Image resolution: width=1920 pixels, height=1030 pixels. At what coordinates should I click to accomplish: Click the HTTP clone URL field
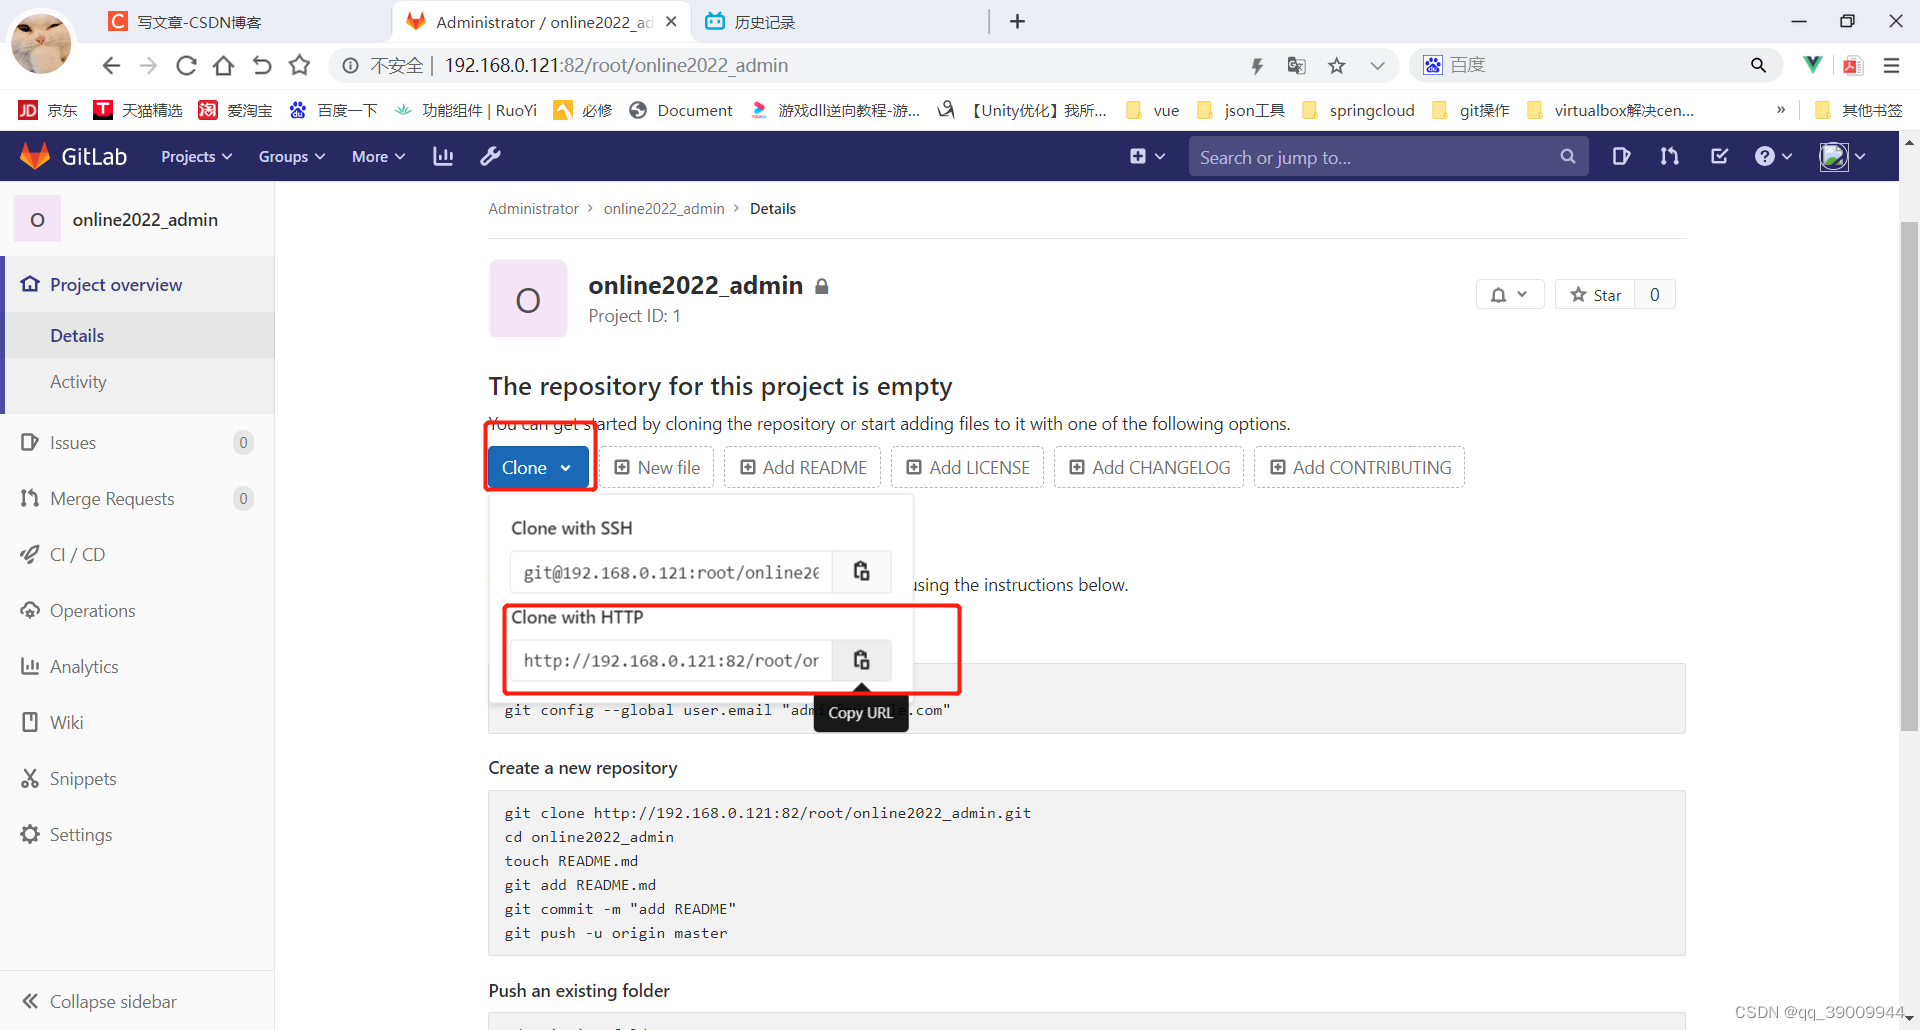click(671, 660)
